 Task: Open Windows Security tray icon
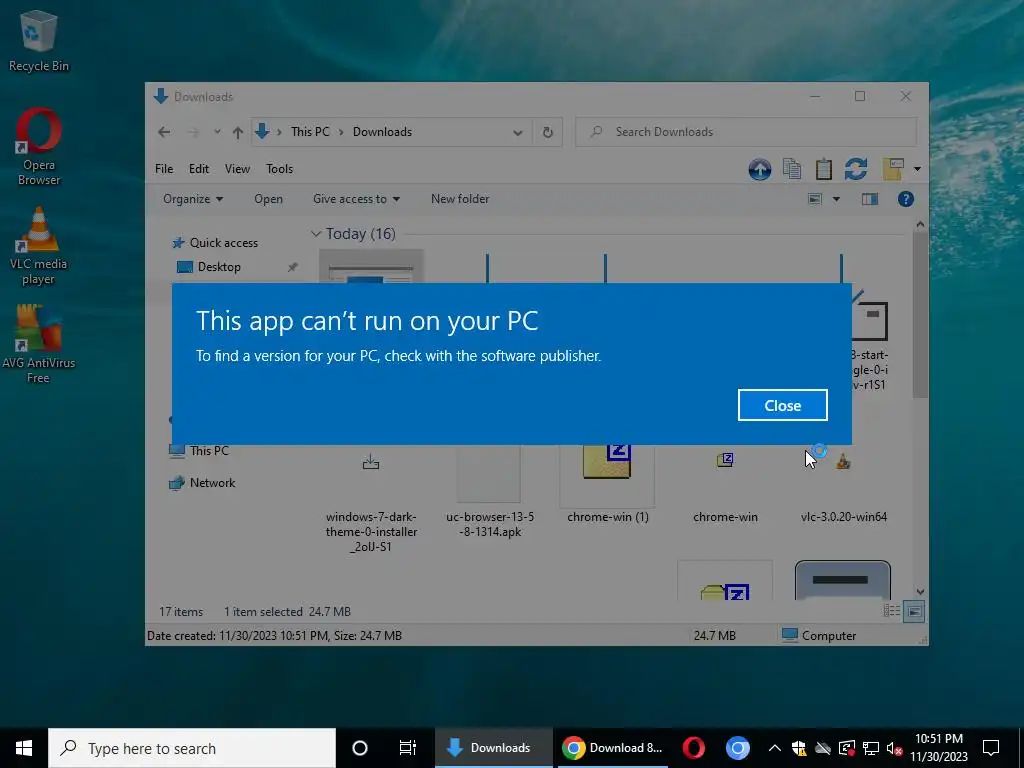(x=799, y=748)
